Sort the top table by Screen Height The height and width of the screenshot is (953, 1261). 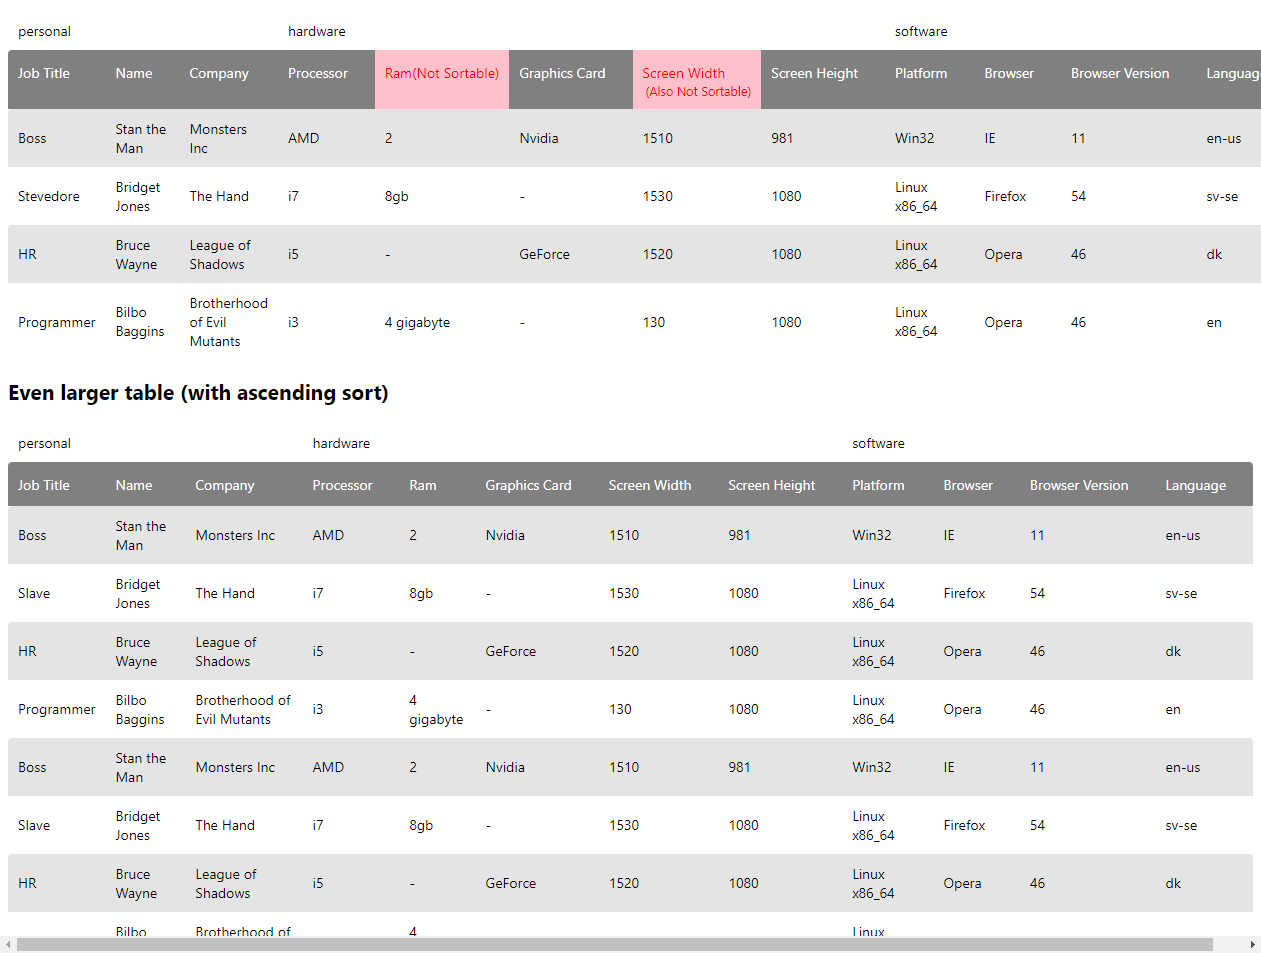coord(814,74)
